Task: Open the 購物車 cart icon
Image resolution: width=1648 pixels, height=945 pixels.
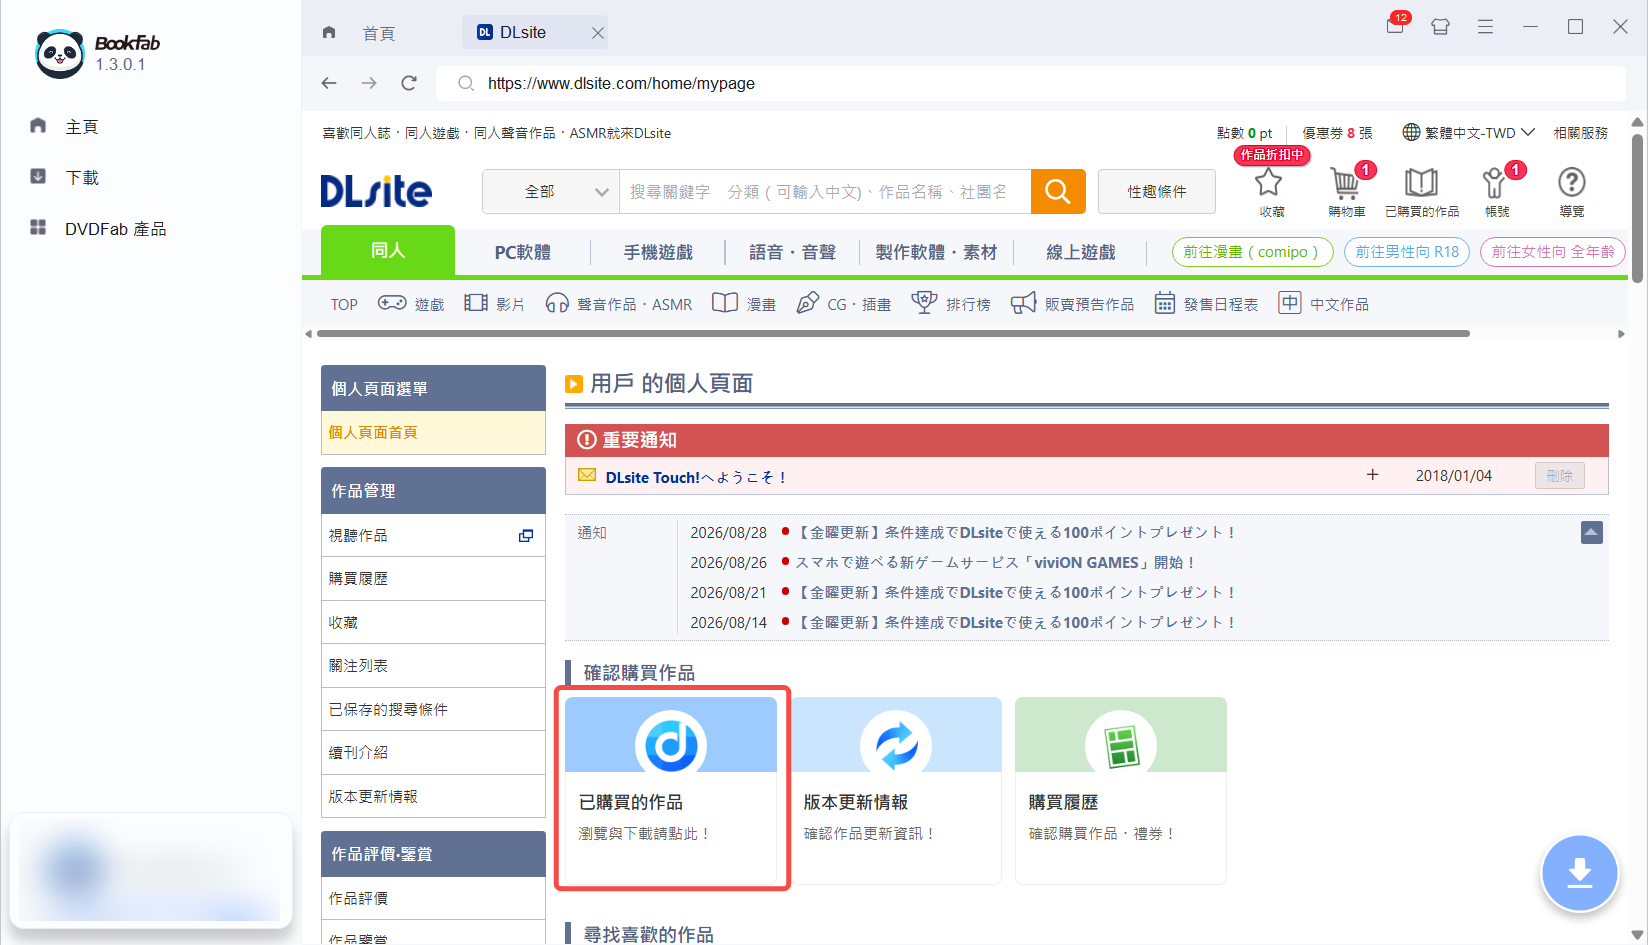Action: tap(1346, 191)
